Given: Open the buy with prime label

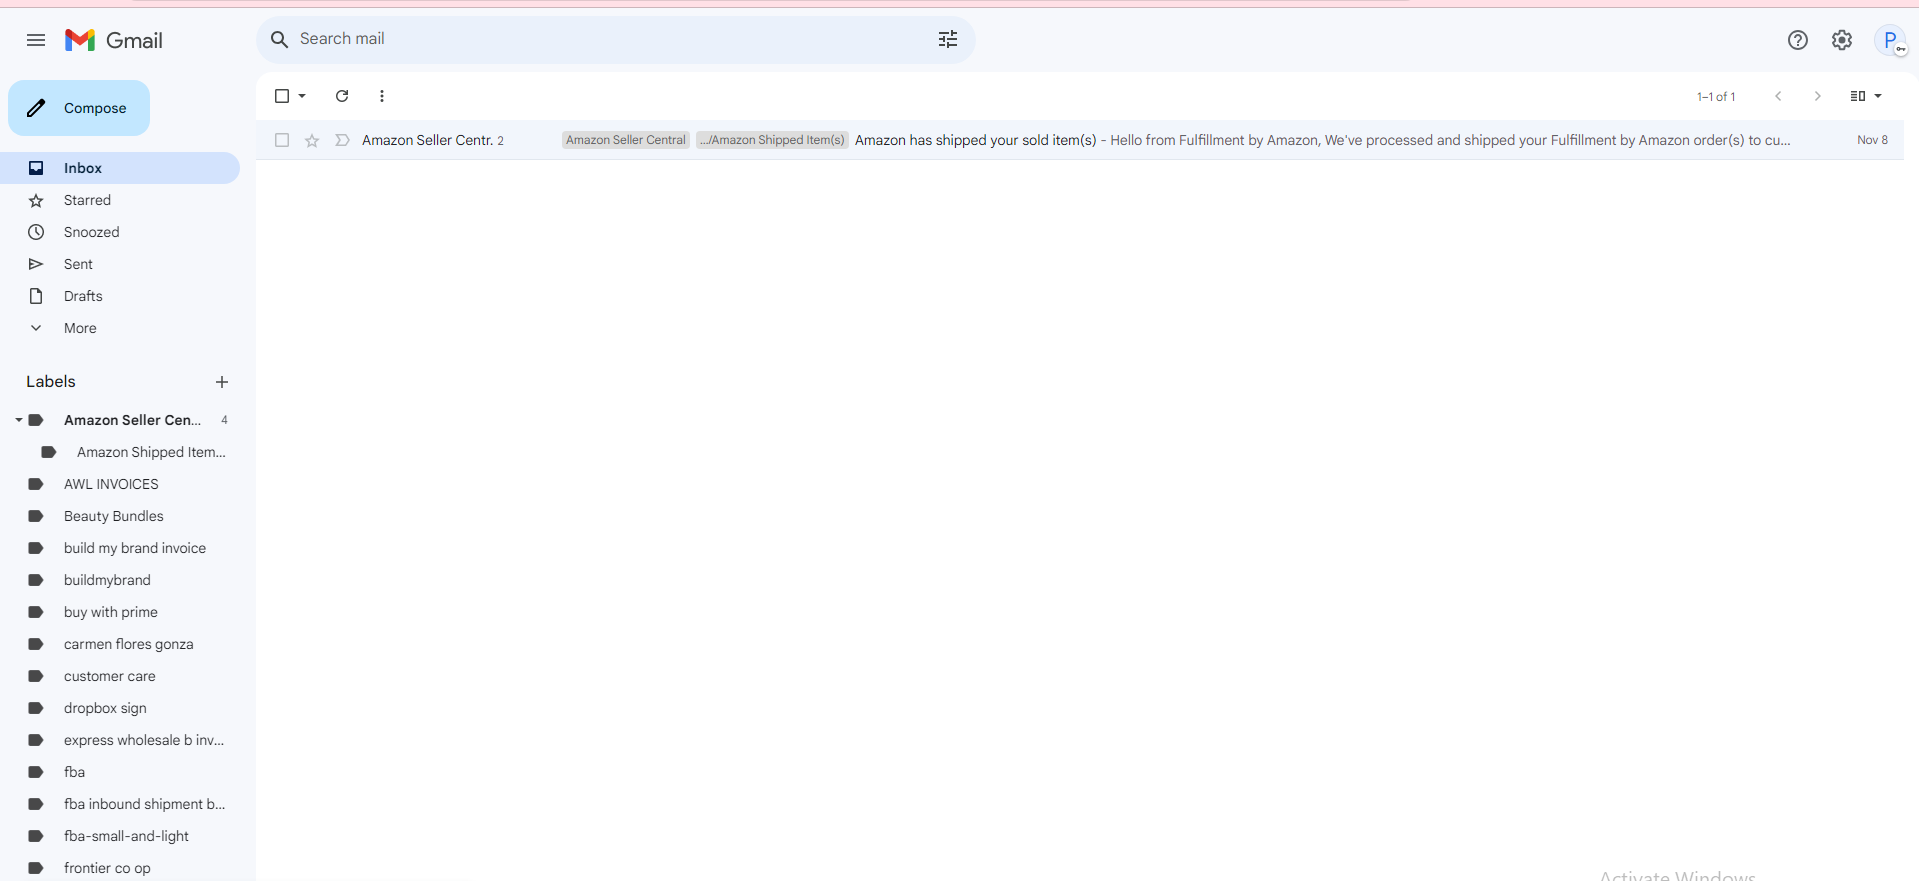Looking at the screenshot, I should (x=110, y=612).
